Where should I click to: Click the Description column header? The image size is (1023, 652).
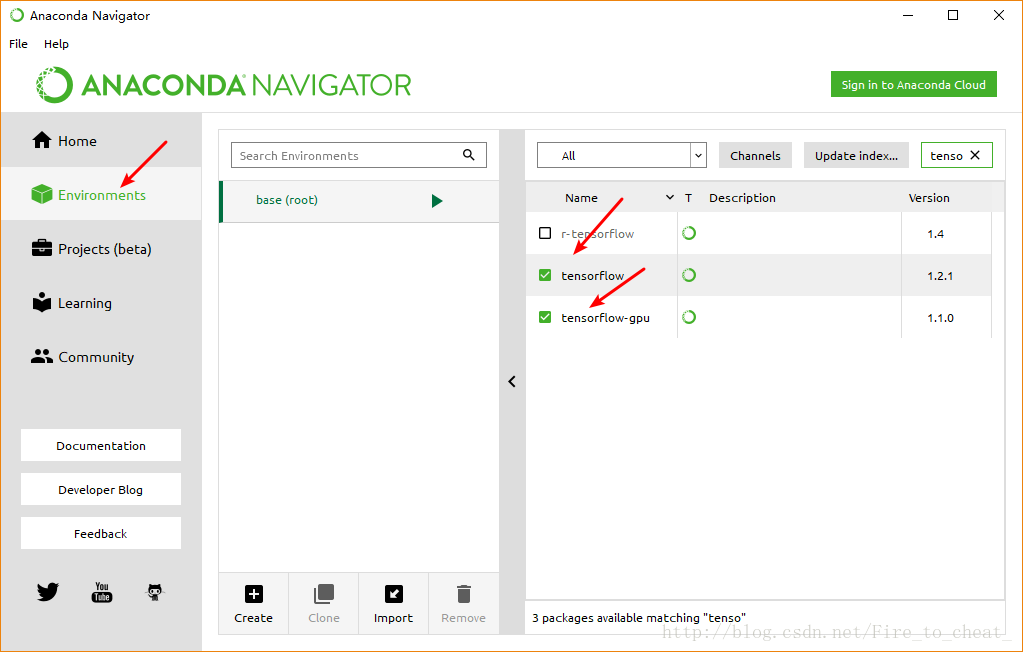(742, 198)
